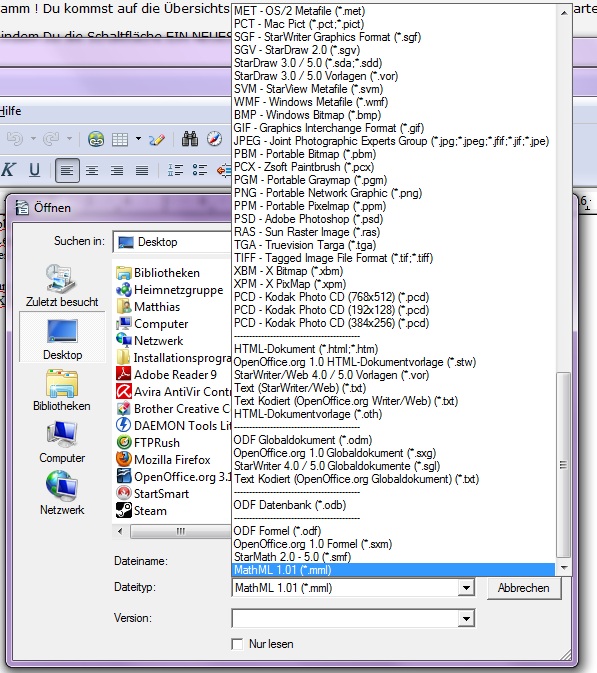
Task: Open the Hilfe menu
Action: click(x=10, y=111)
